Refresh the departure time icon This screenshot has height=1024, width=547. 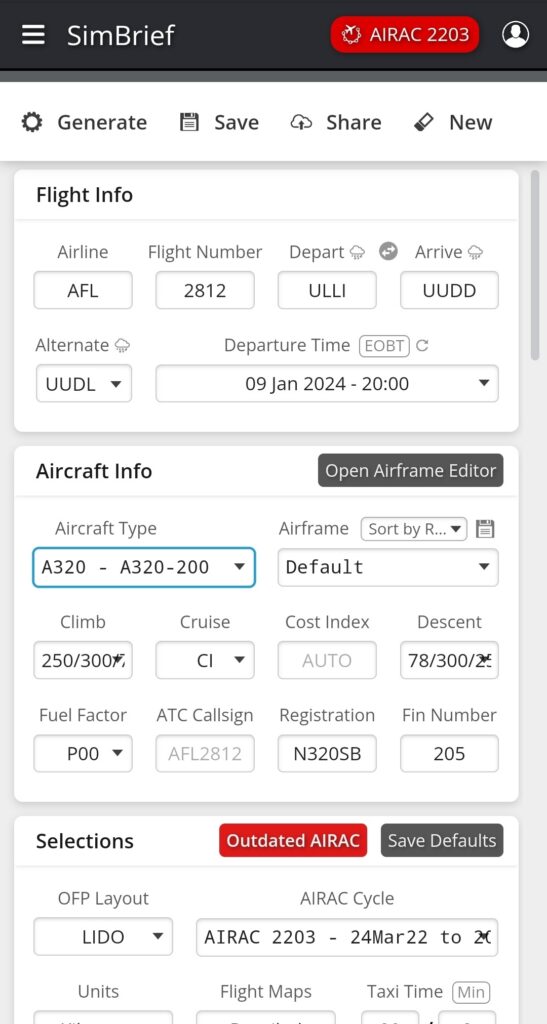(422, 345)
